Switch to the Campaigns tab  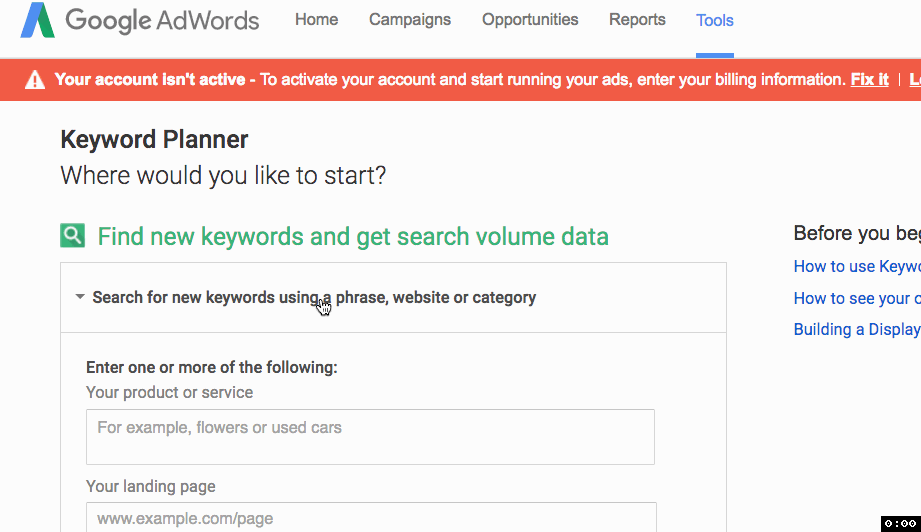(410, 20)
